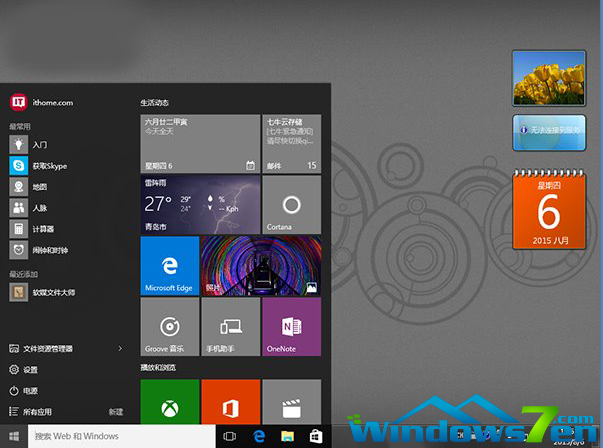The image size is (603, 448).
Task: Open the 手机助手 tile
Action: [x=231, y=327]
